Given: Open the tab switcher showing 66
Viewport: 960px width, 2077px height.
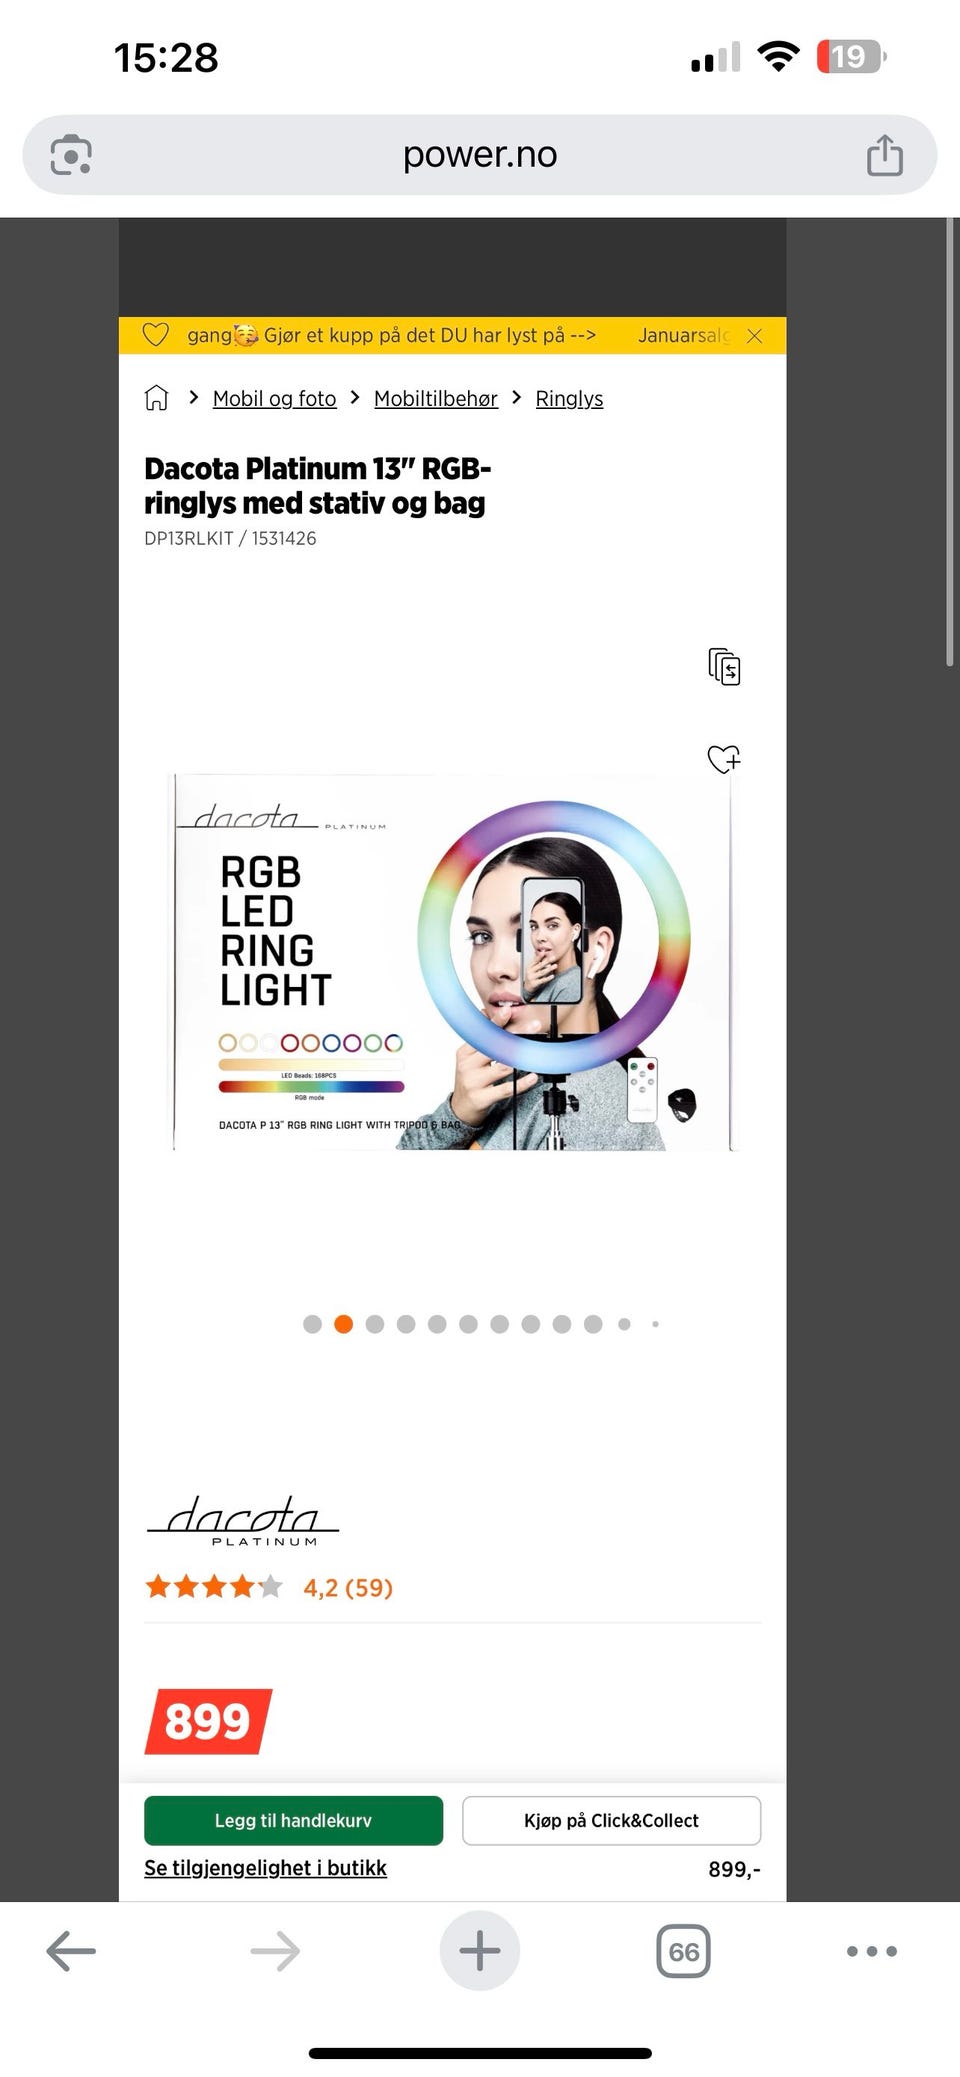Looking at the screenshot, I should pyautogui.click(x=684, y=1951).
